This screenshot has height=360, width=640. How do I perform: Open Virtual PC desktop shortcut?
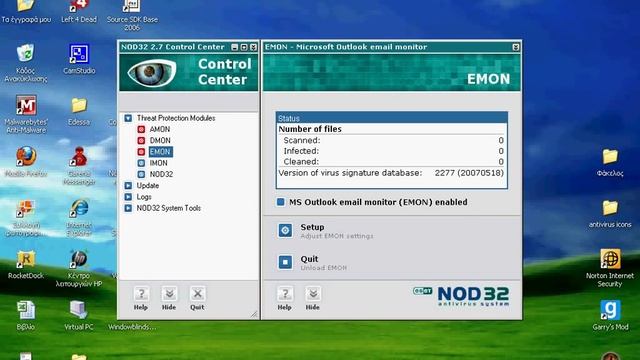click(x=79, y=316)
